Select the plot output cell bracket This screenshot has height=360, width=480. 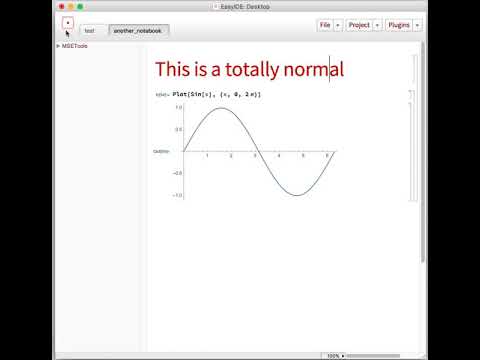tap(411, 152)
